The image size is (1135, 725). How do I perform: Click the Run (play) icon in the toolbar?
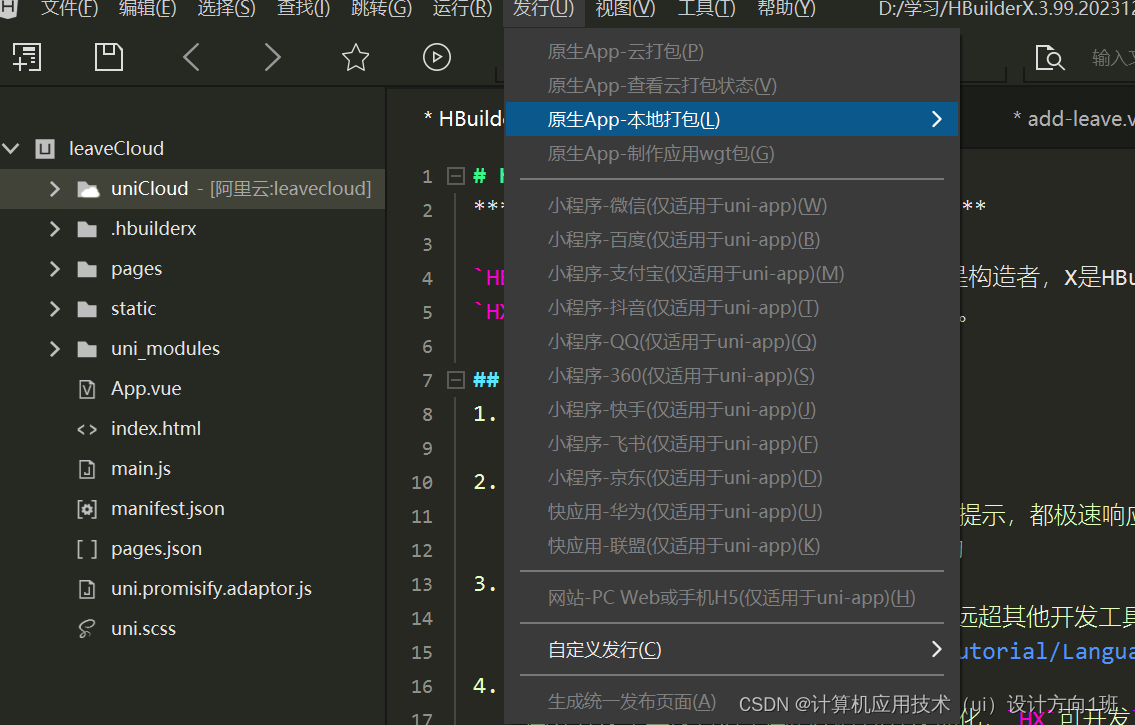coord(437,57)
